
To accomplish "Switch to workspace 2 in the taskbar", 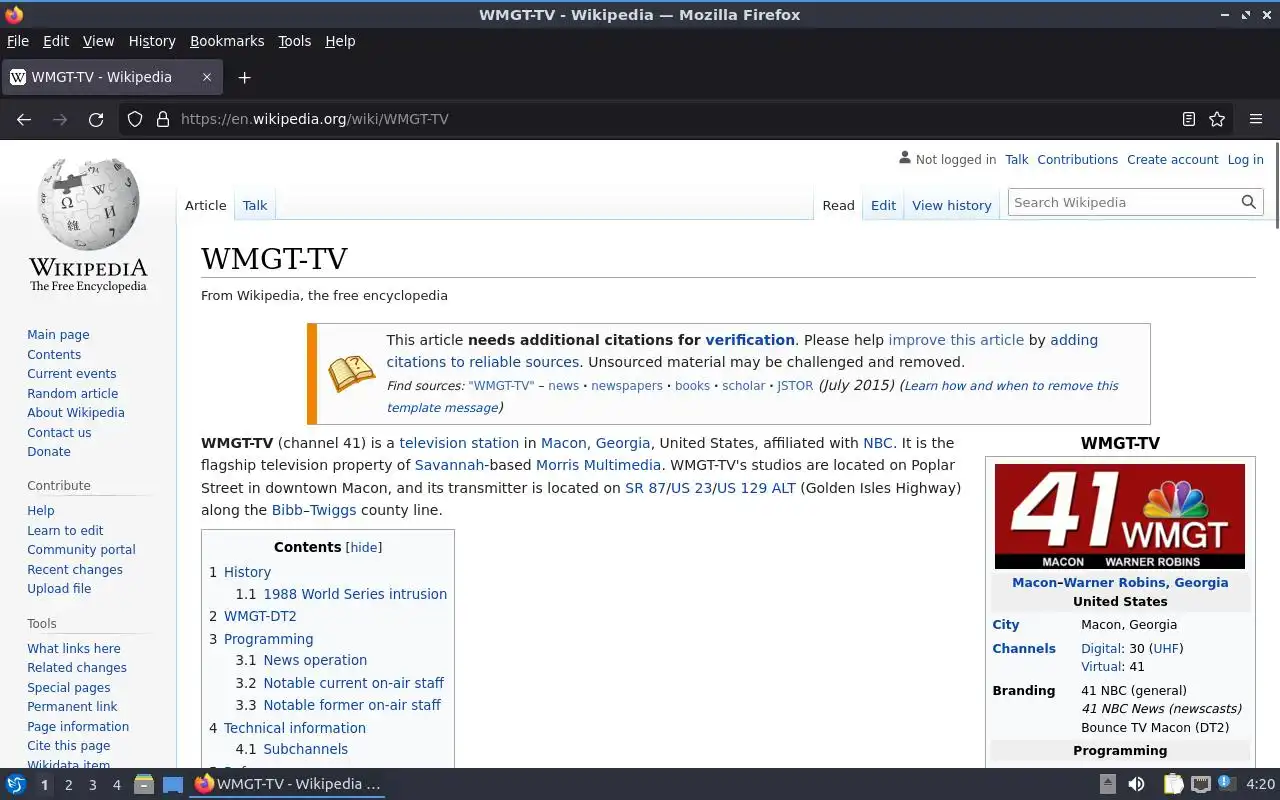I will click(68, 785).
